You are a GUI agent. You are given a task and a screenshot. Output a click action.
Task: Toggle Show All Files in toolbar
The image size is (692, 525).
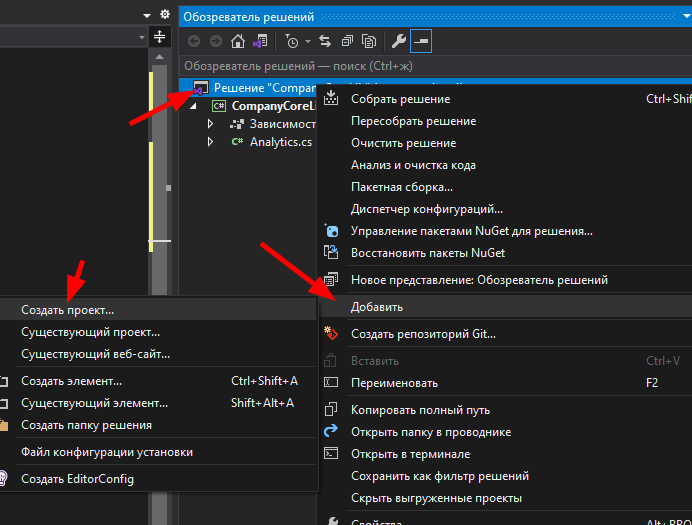click(x=369, y=41)
